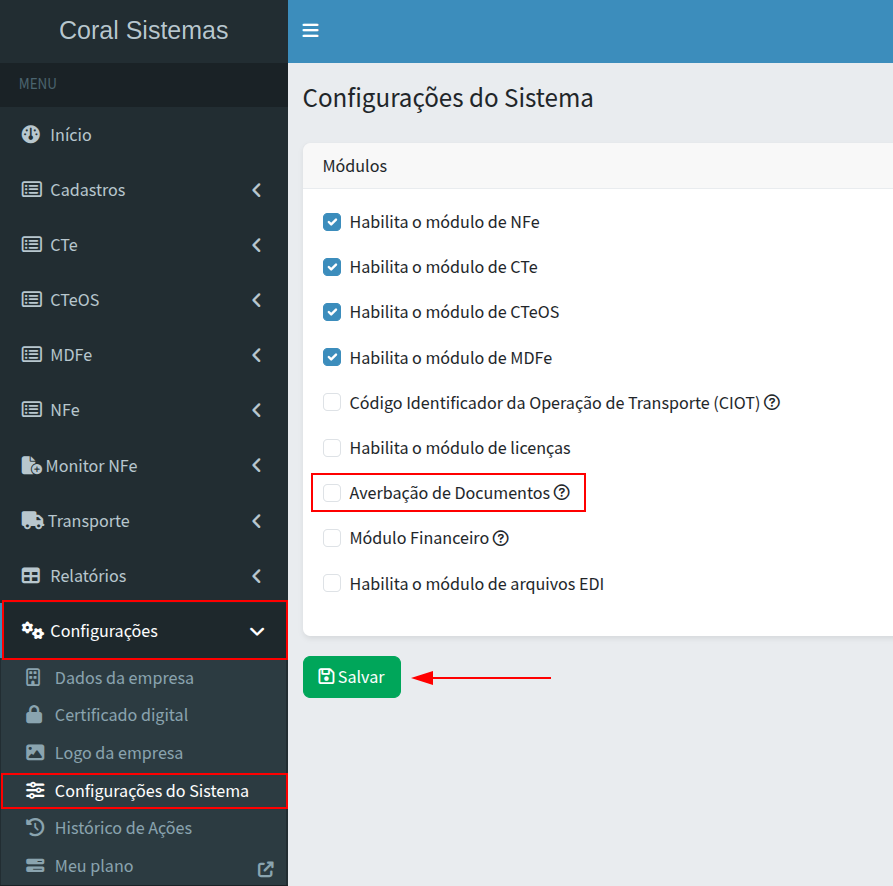This screenshot has width=893, height=886.
Task: Click the Início dashboard icon
Action: (x=31, y=135)
